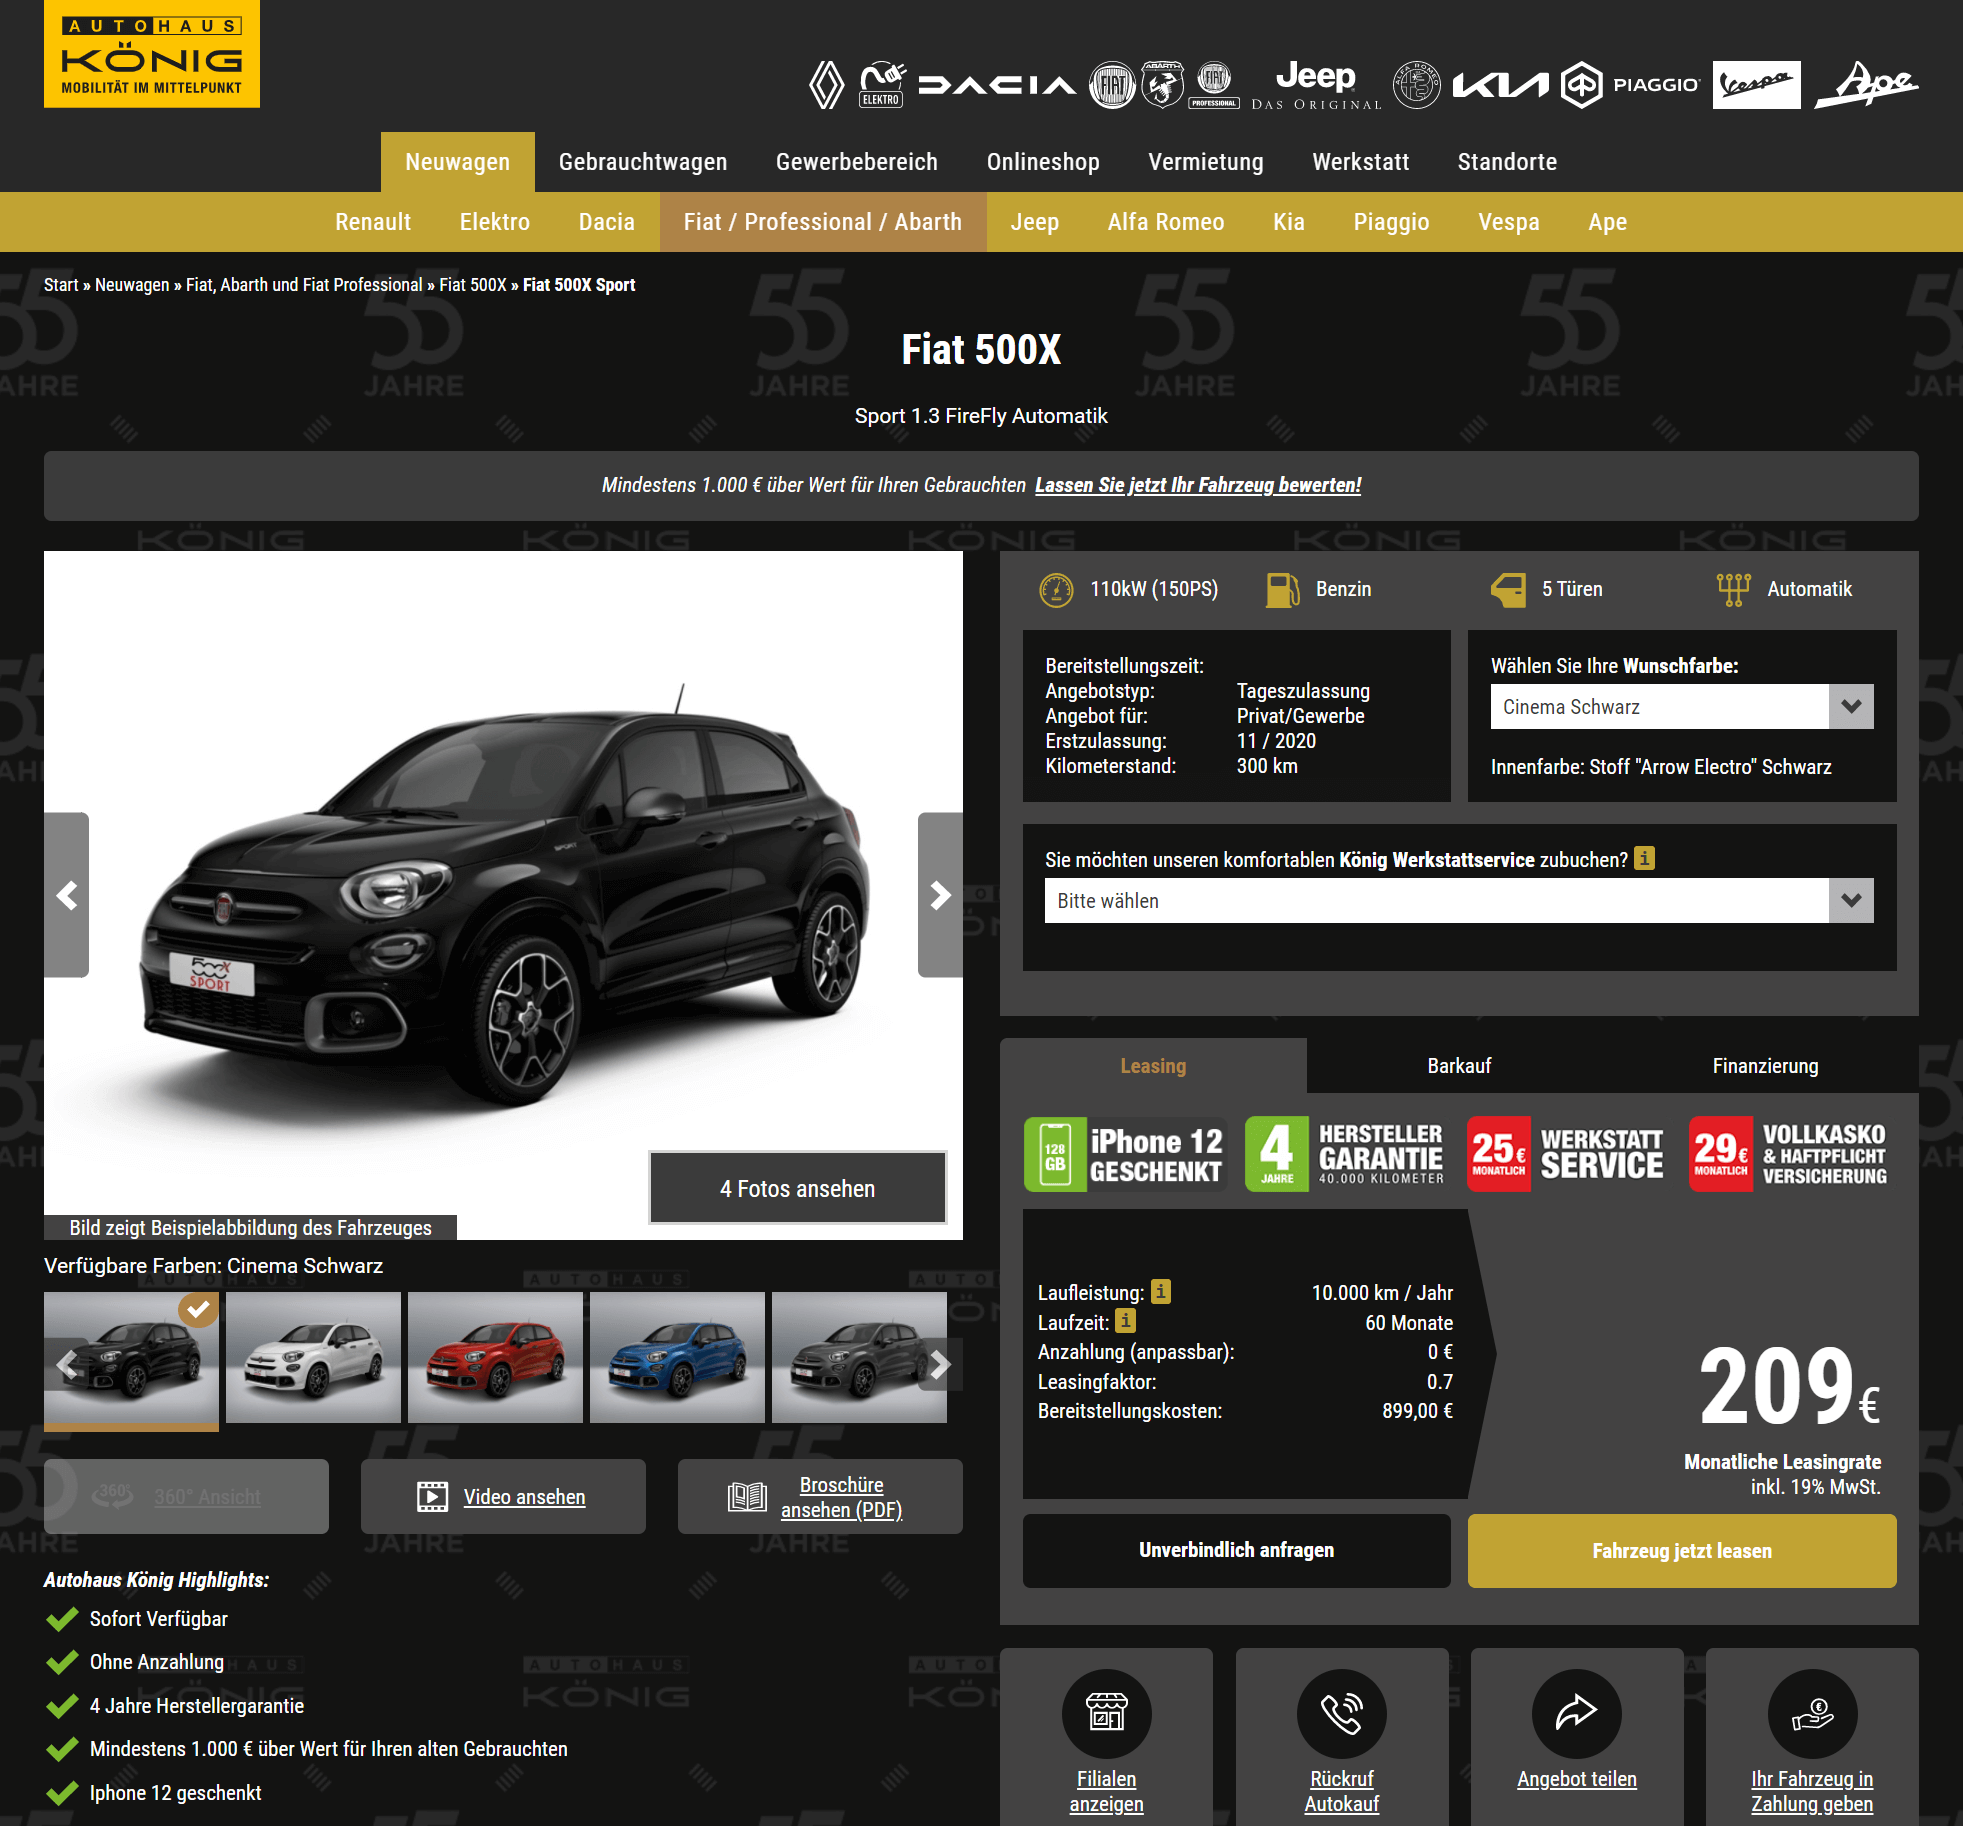Screen dimensions: 1963x1826
Task: Click the 4 Fotos ansehen button
Action: click(798, 1188)
